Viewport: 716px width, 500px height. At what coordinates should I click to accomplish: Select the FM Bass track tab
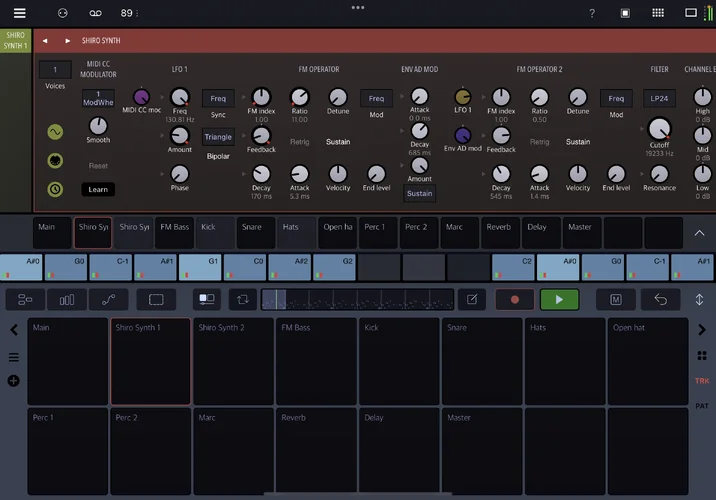point(175,228)
